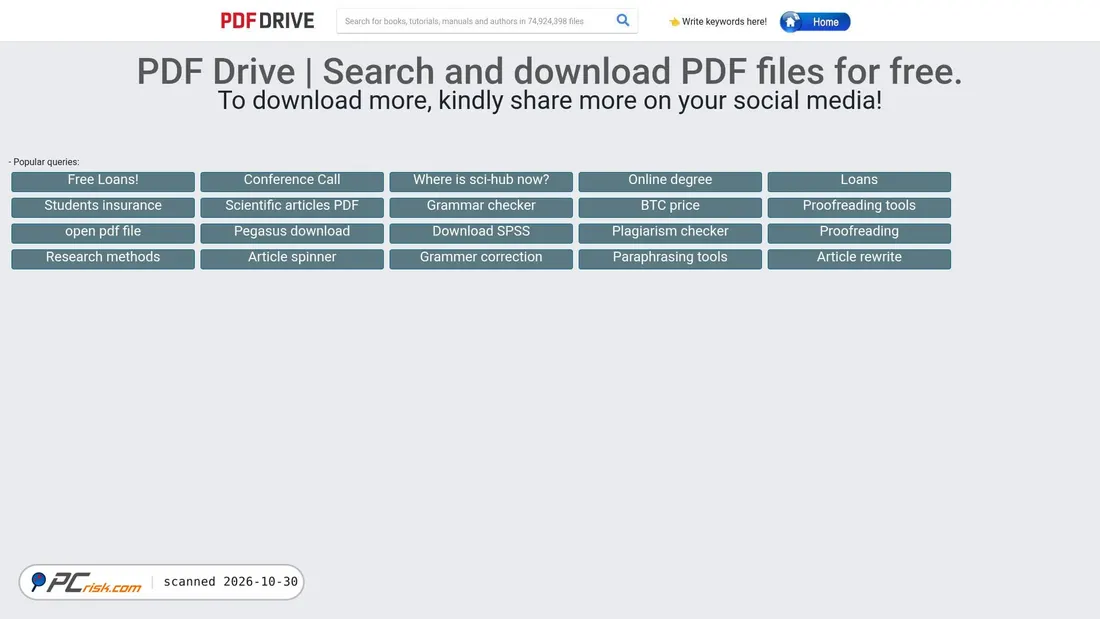Open the Conference Call query
Image resolution: width=1100 pixels, height=619 pixels.
point(292,181)
